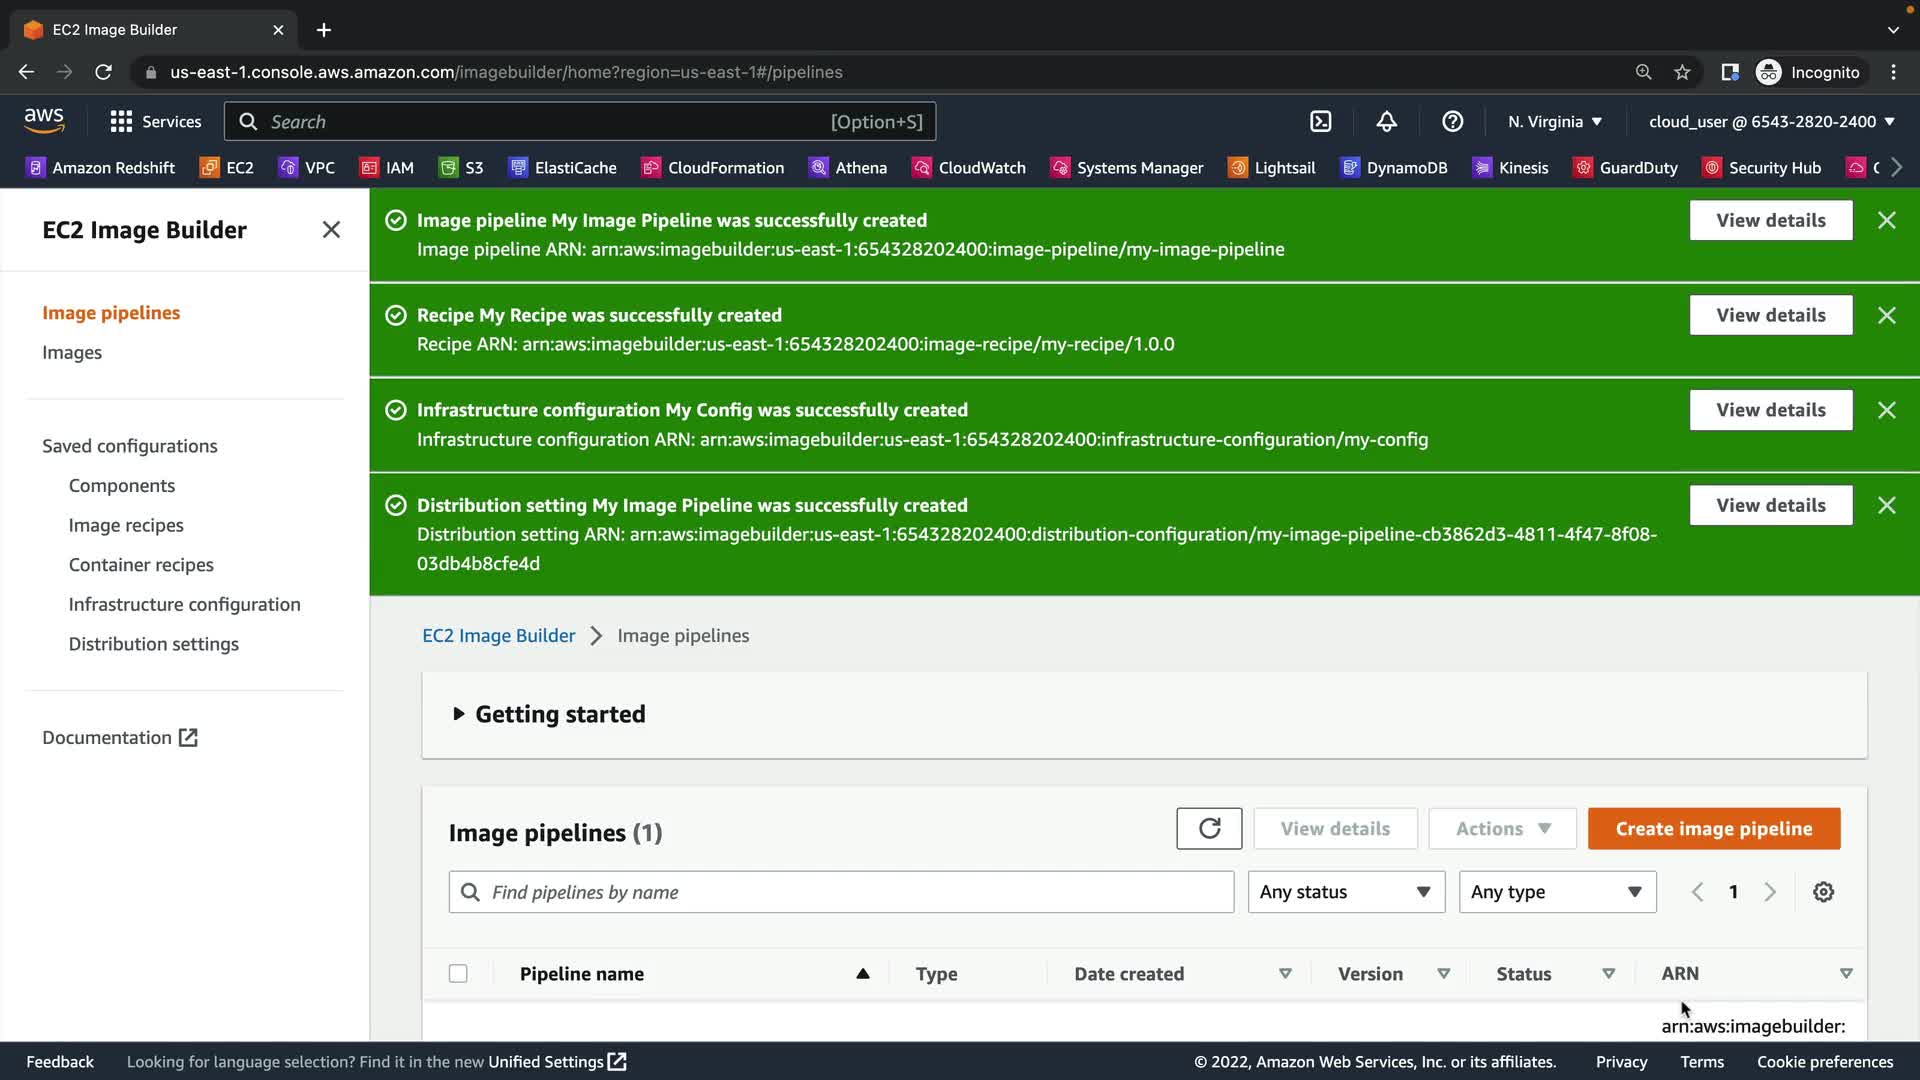Click the EC2 Image Builder breadcrumb link
Image resolution: width=1920 pixels, height=1080 pixels.
pos(498,636)
